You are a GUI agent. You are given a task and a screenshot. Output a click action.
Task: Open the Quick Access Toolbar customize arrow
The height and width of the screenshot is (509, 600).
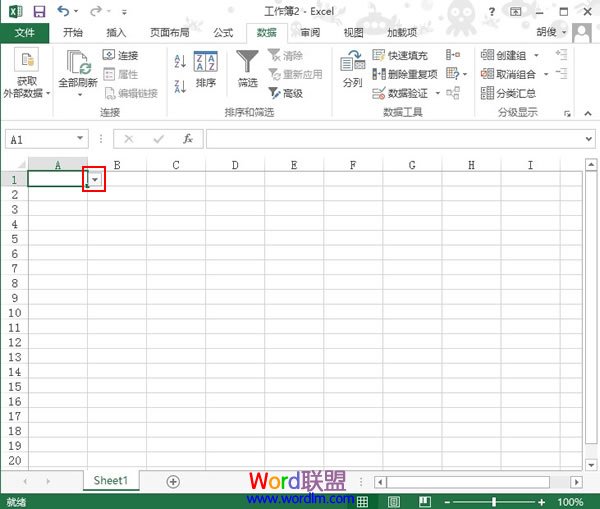(124, 12)
